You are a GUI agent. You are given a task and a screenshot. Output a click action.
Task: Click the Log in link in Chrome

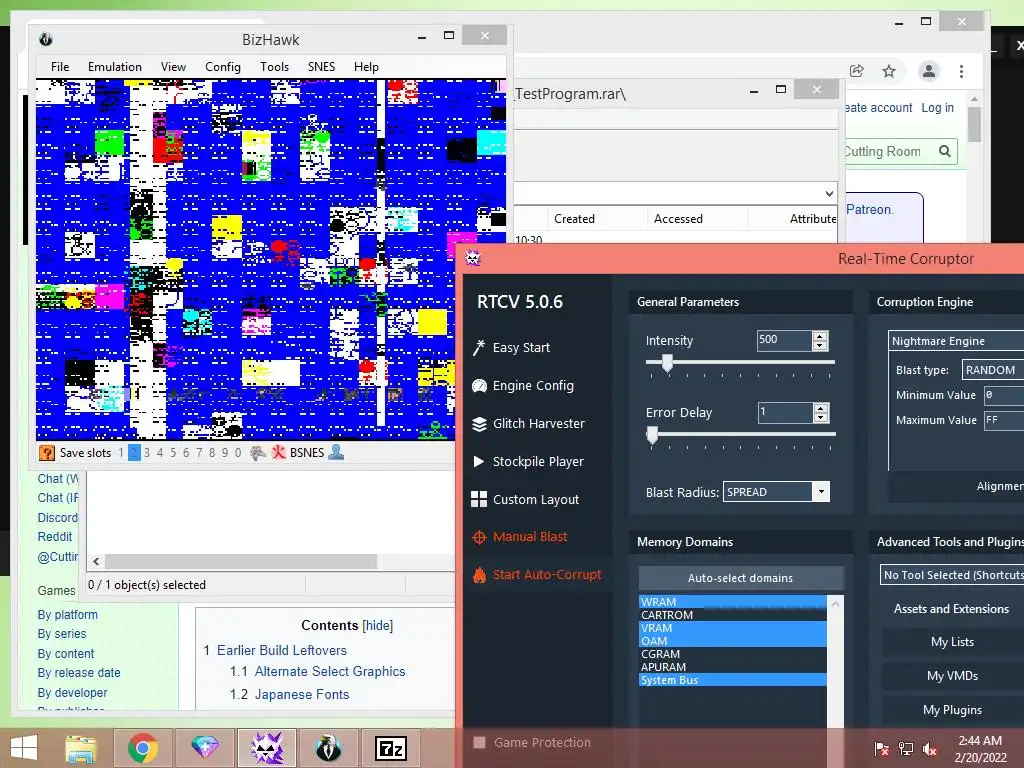(x=937, y=108)
